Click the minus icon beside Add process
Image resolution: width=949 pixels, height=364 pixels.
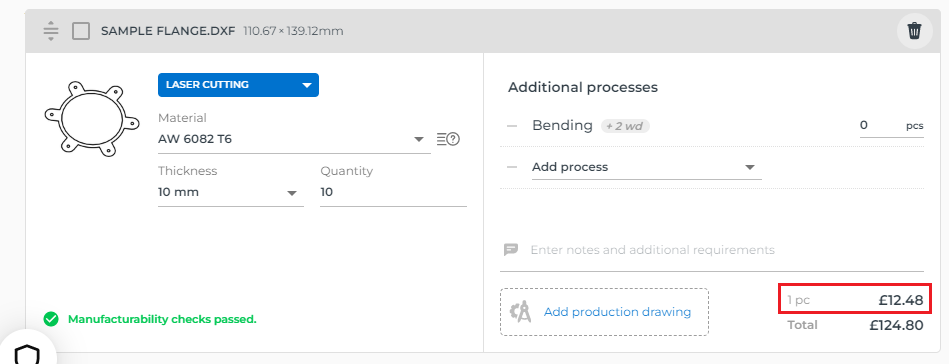click(512, 167)
